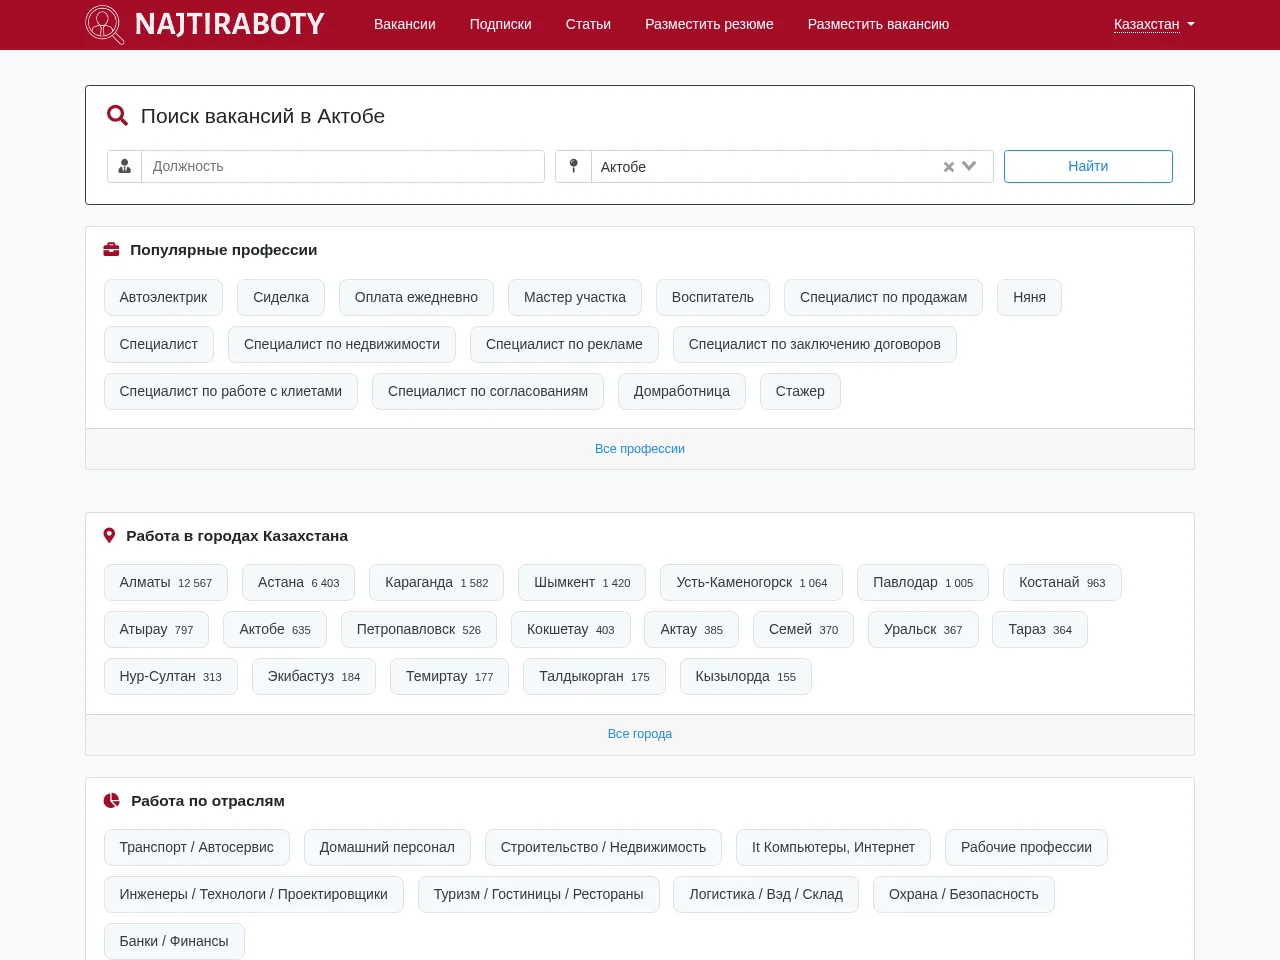Pick the Мастер участка profession
1280x960 pixels.
[x=575, y=297]
